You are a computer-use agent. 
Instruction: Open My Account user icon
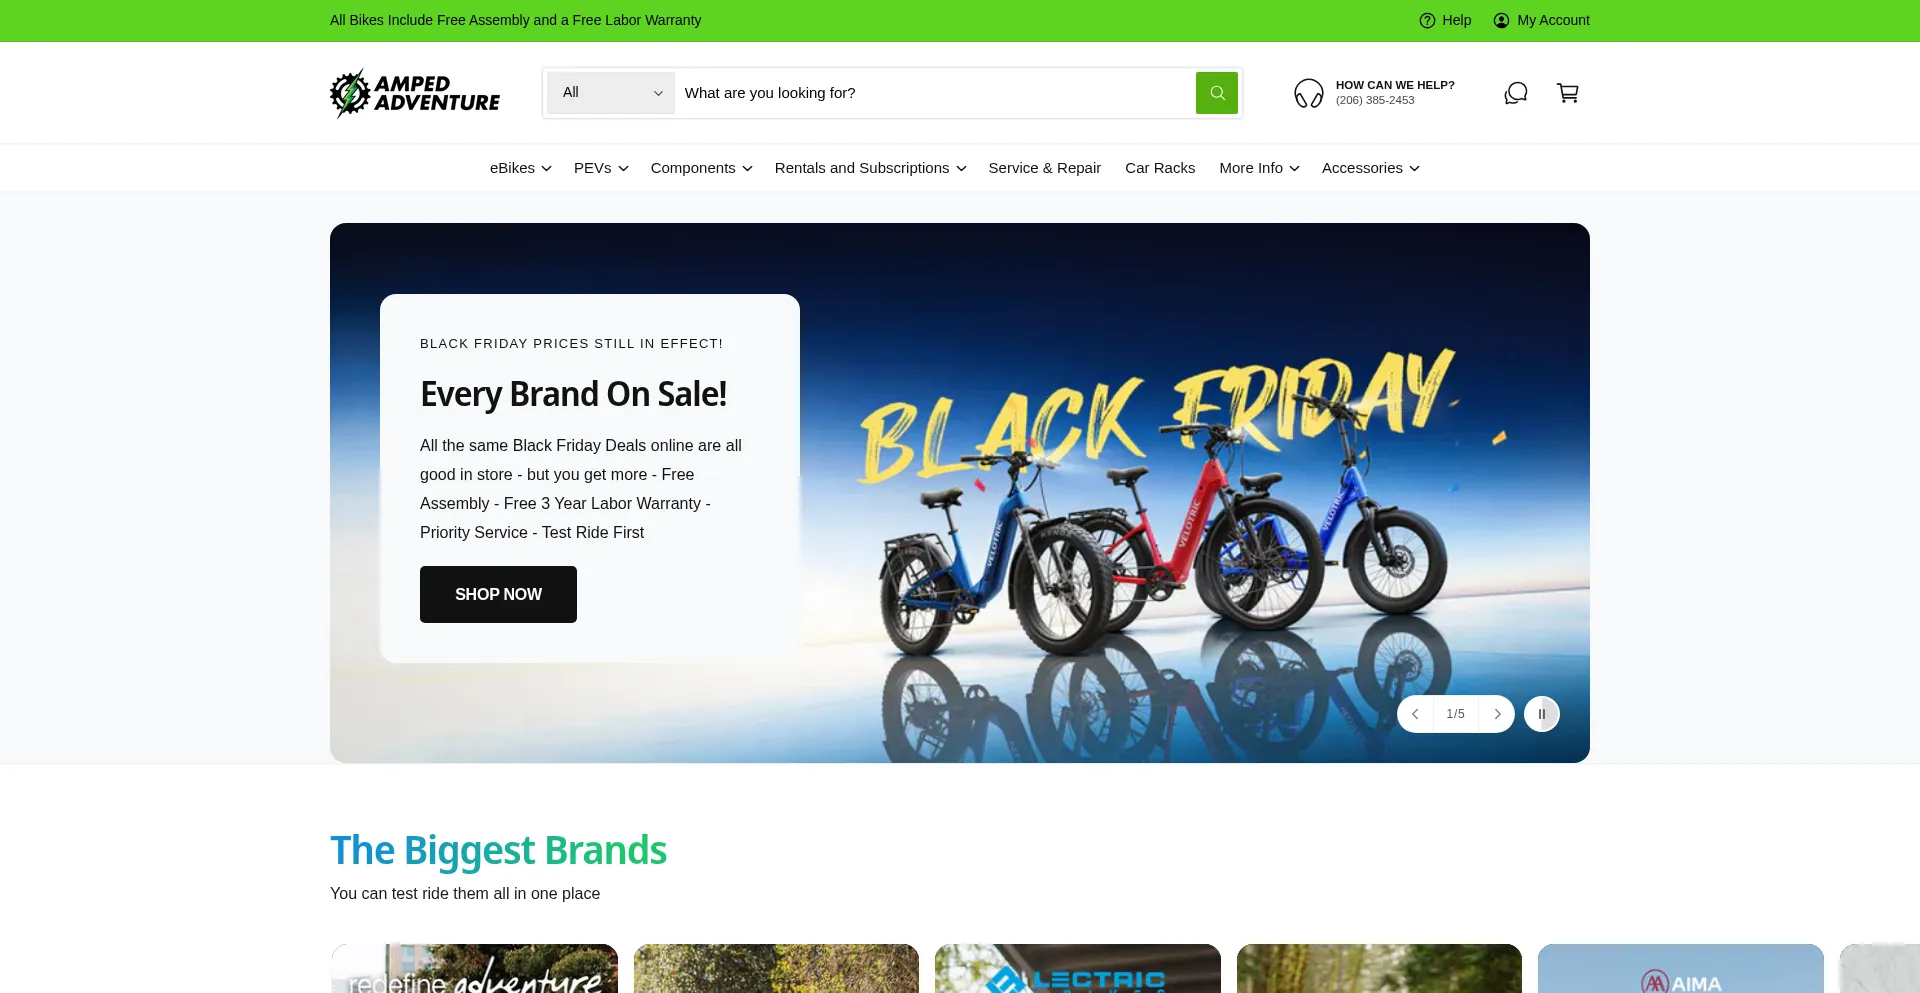click(1501, 20)
